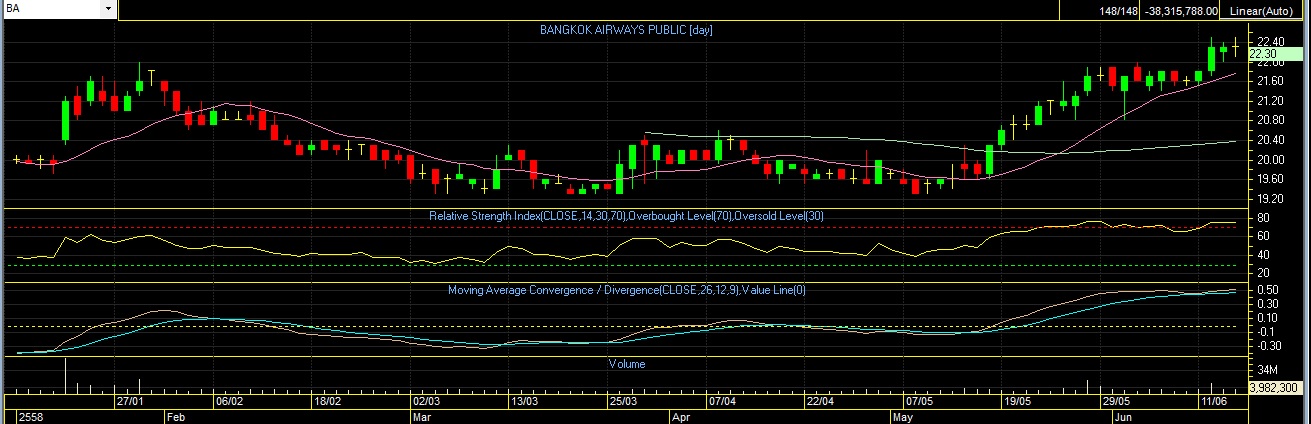Open the BA symbol dropdown arrow
Image resolution: width=1311 pixels, height=424 pixels.
109,8
